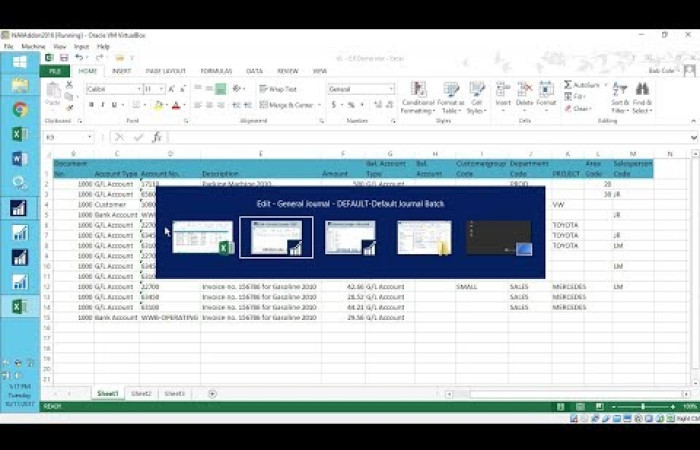
Task: Add a new sheet with plus icon
Action: pyautogui.click(x=212, y=393)
